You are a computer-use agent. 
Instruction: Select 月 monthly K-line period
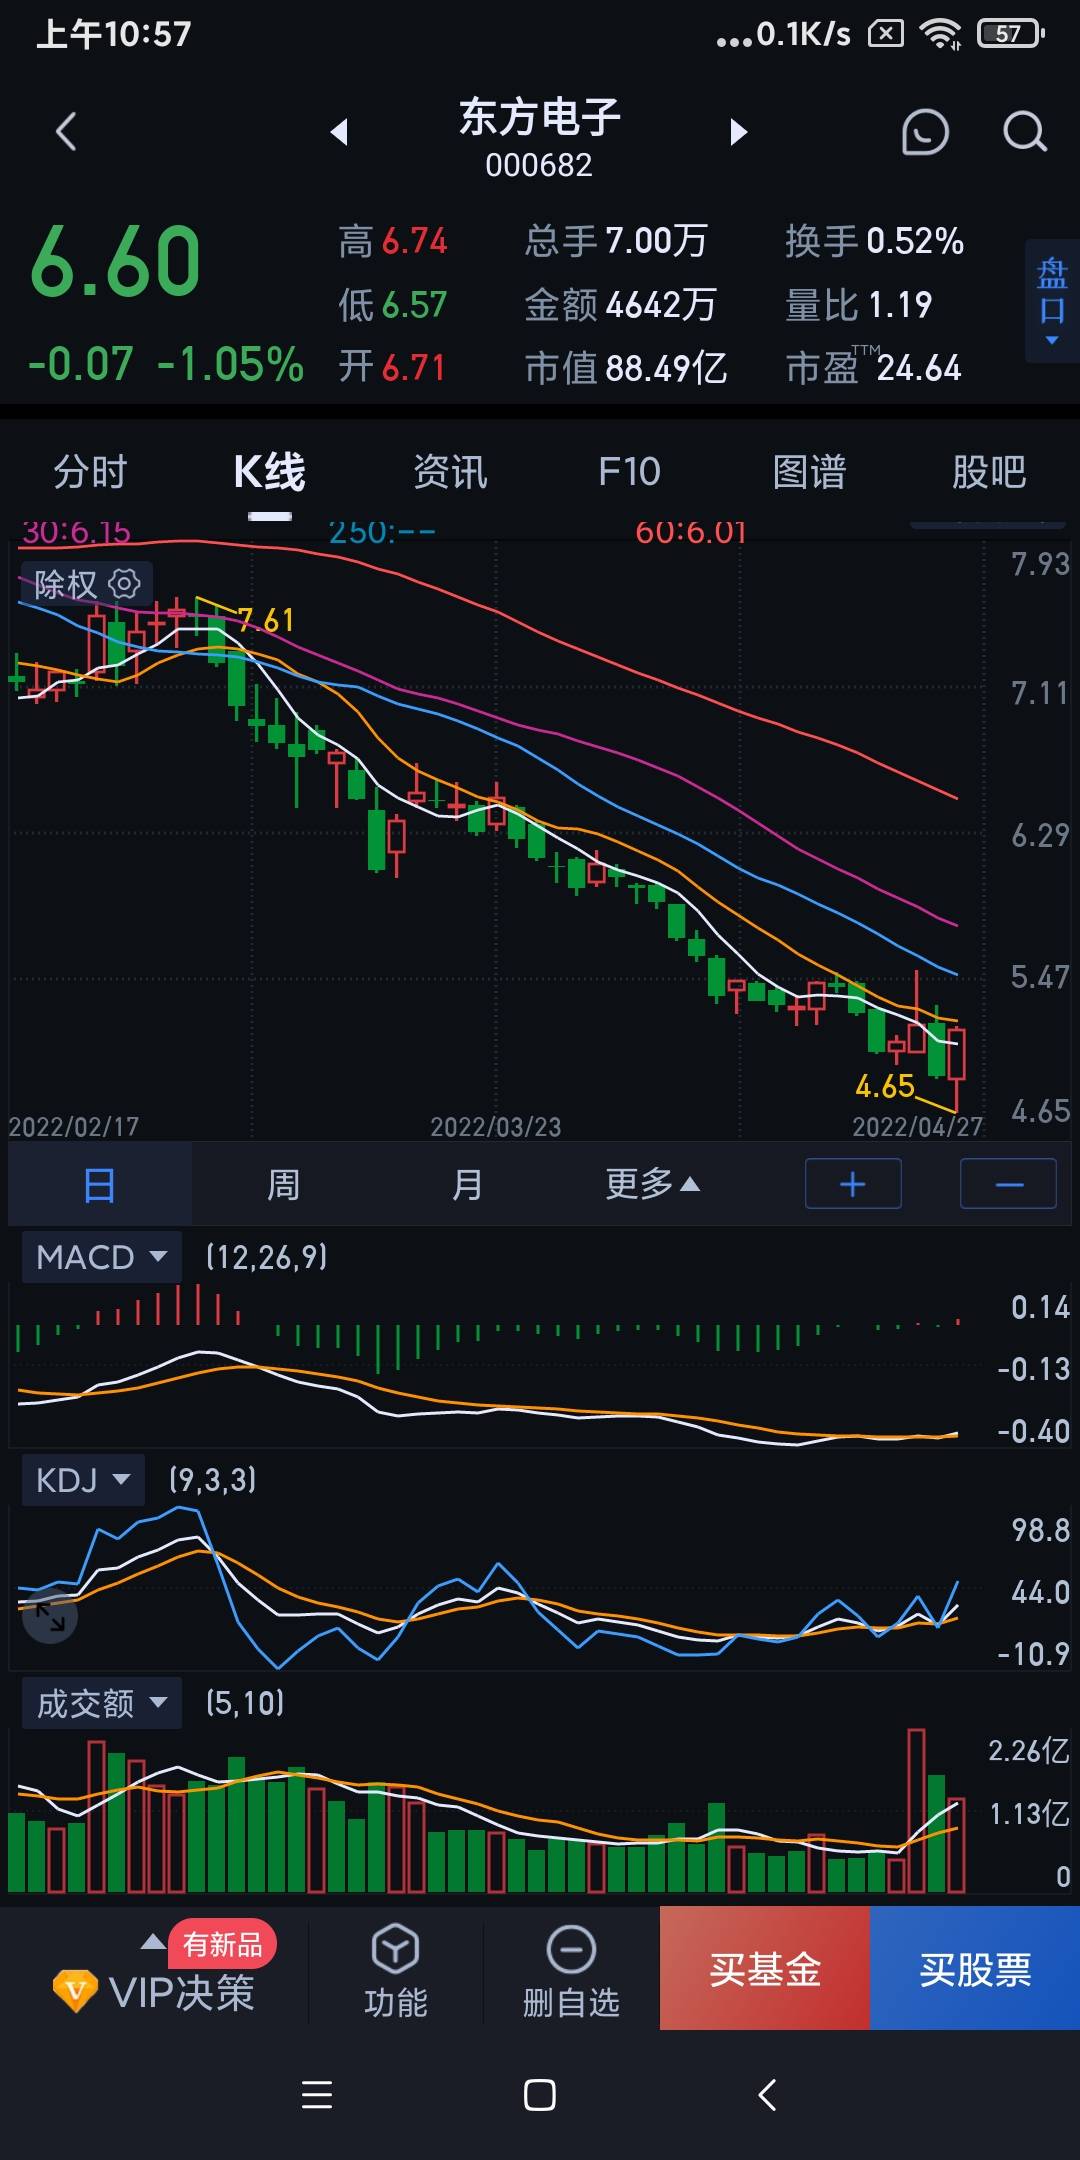tap(466, 1185)
